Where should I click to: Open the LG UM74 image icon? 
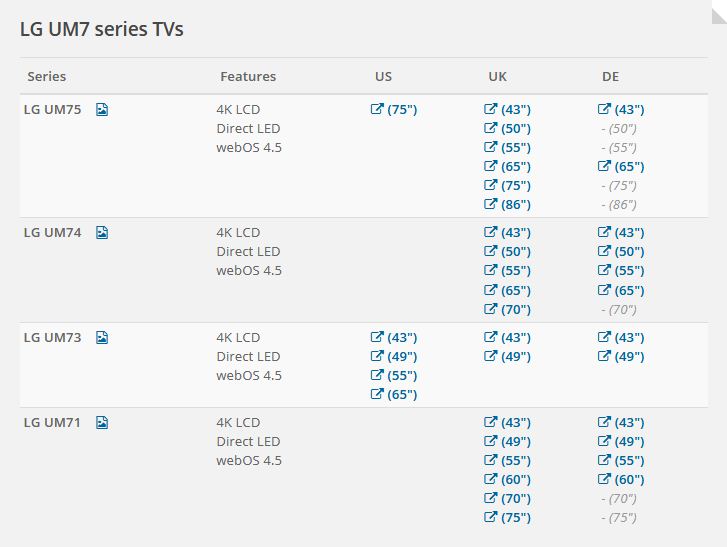[x=102, y=232]
